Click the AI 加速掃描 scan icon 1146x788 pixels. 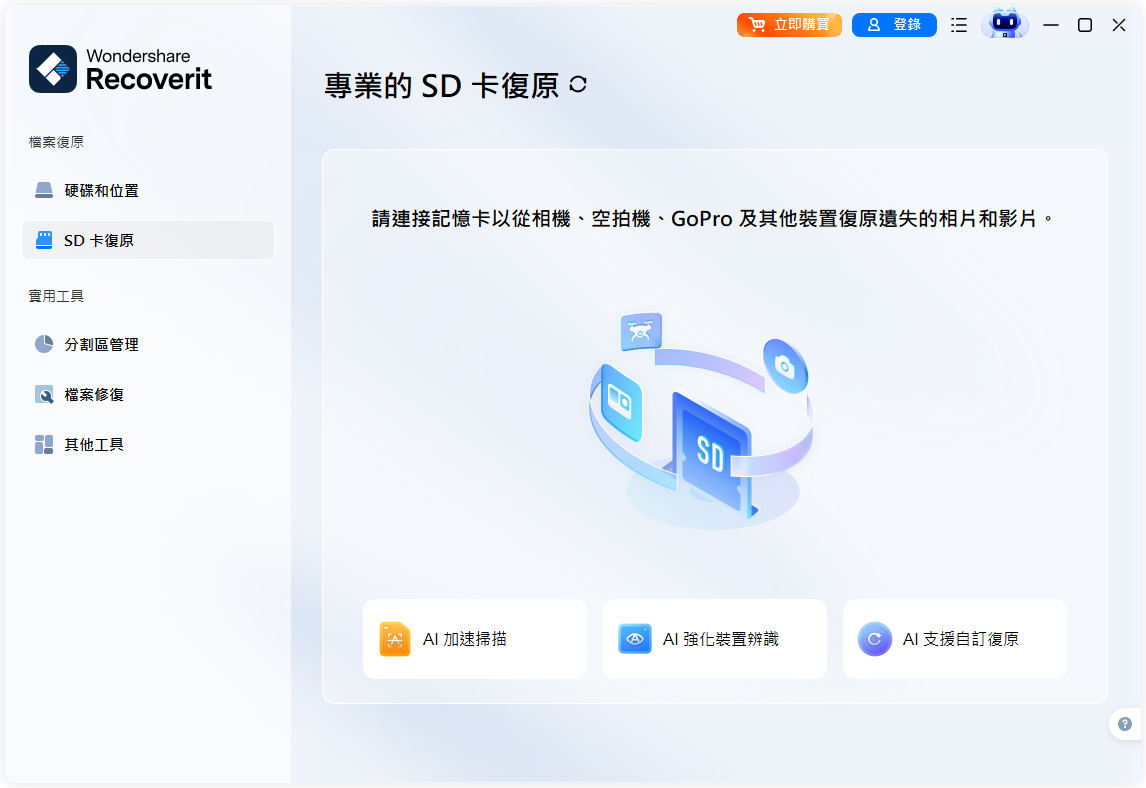point(395,639)
